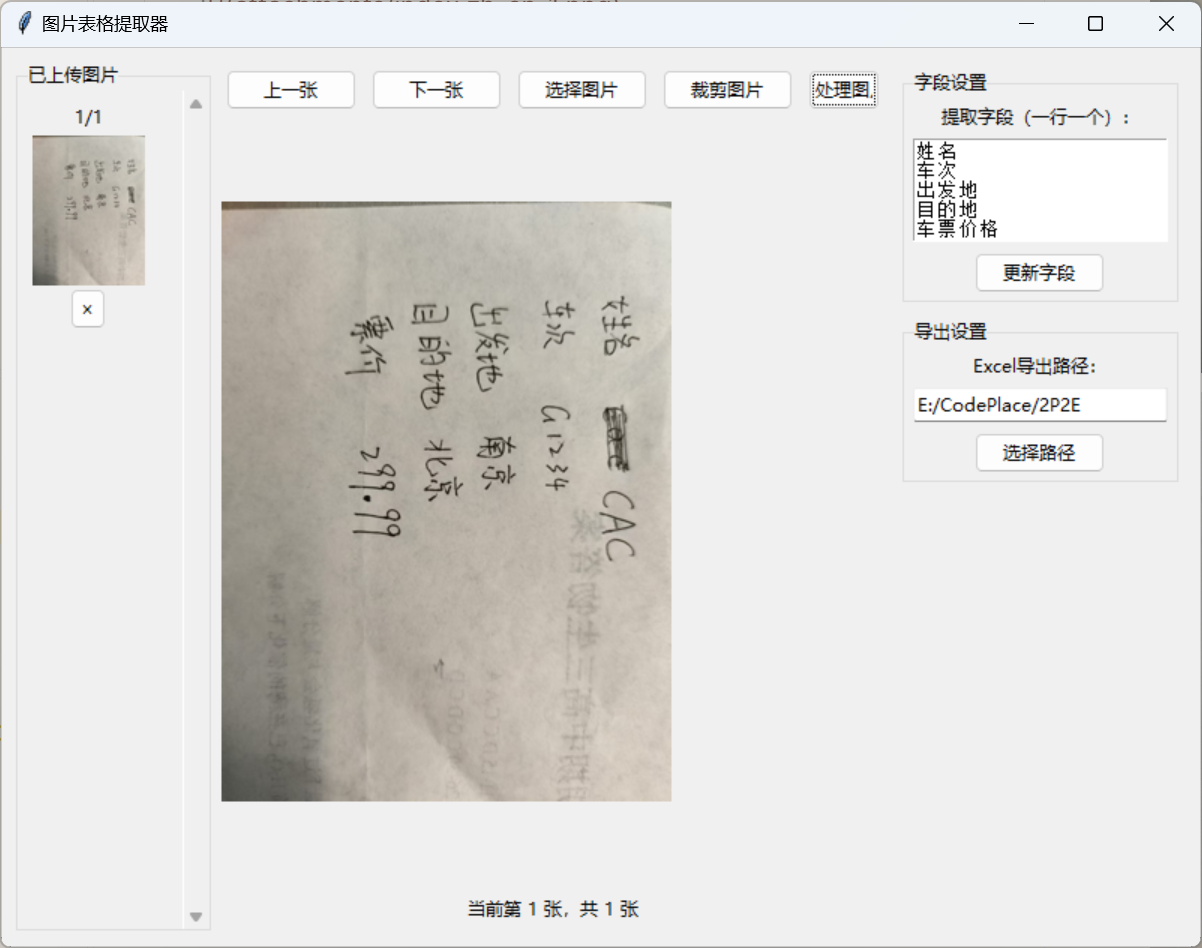Viewport: 1202px width, 948px height.
Task: Click the large handwritten note preview image
Action: 446,501
